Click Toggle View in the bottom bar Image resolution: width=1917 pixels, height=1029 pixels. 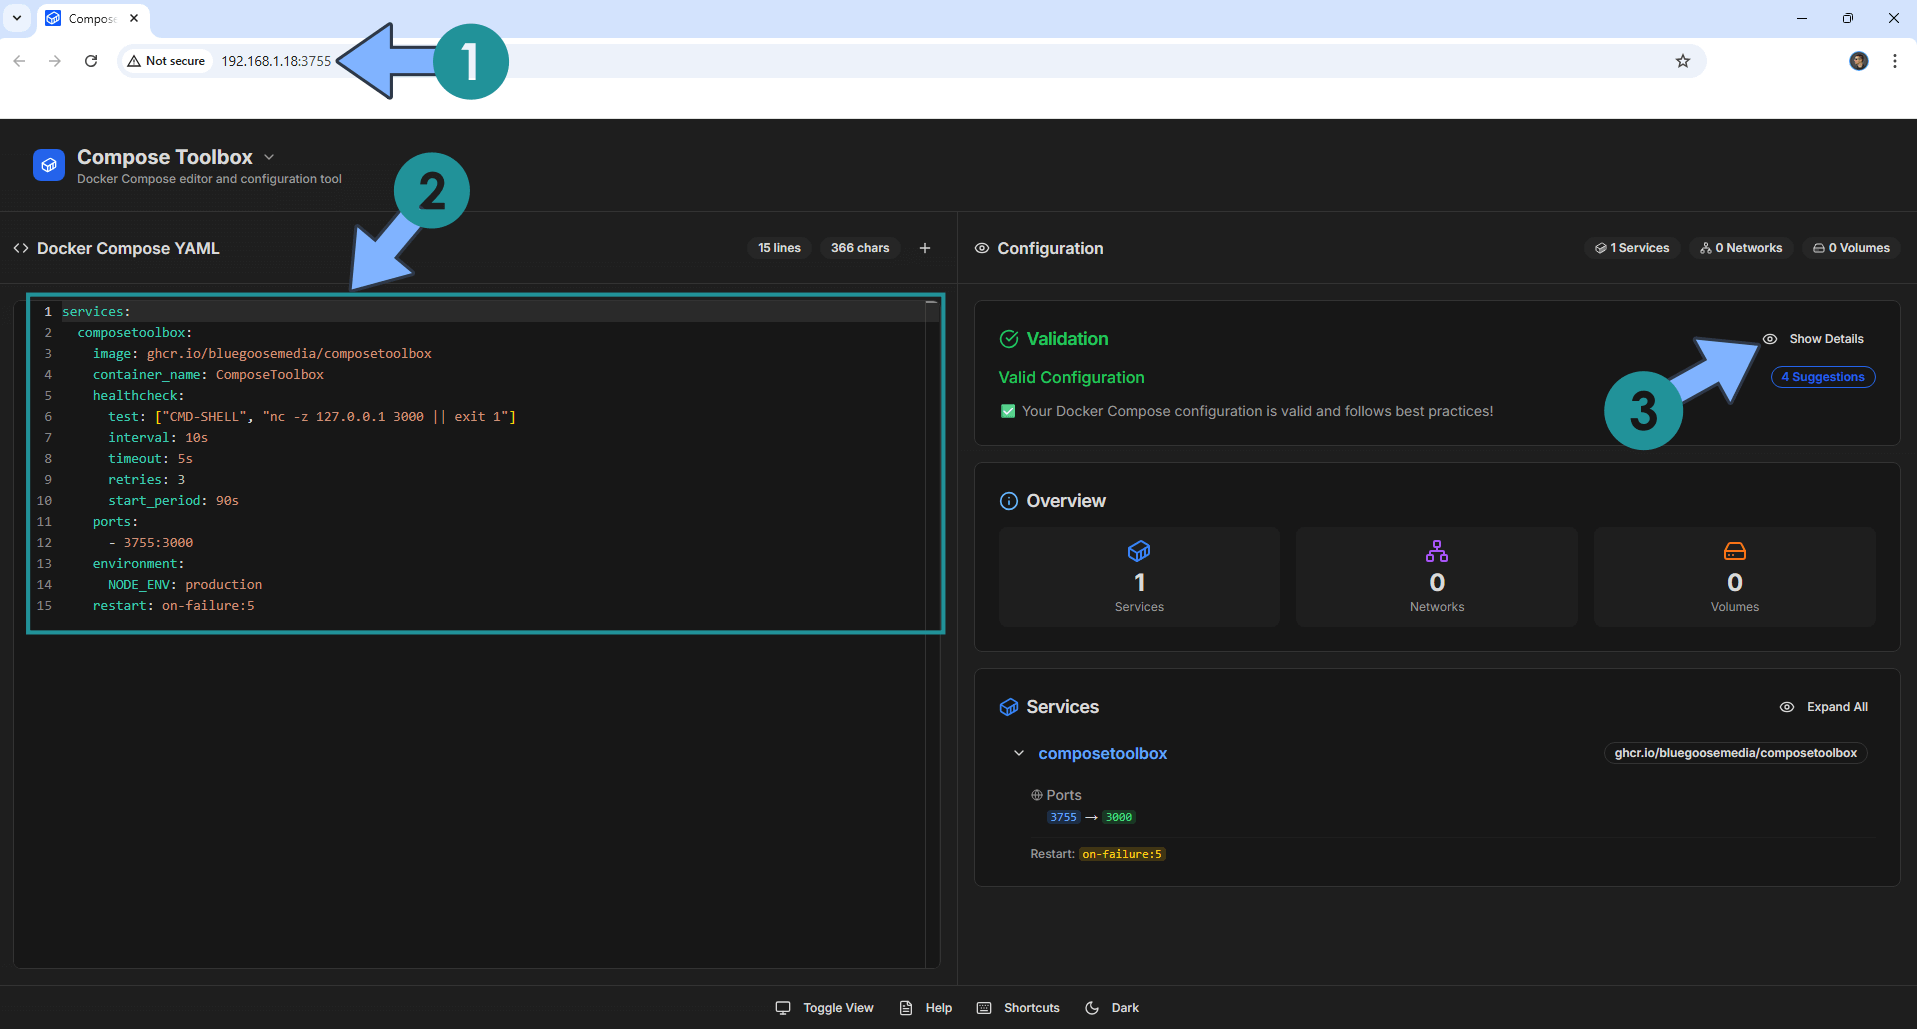825,1008
